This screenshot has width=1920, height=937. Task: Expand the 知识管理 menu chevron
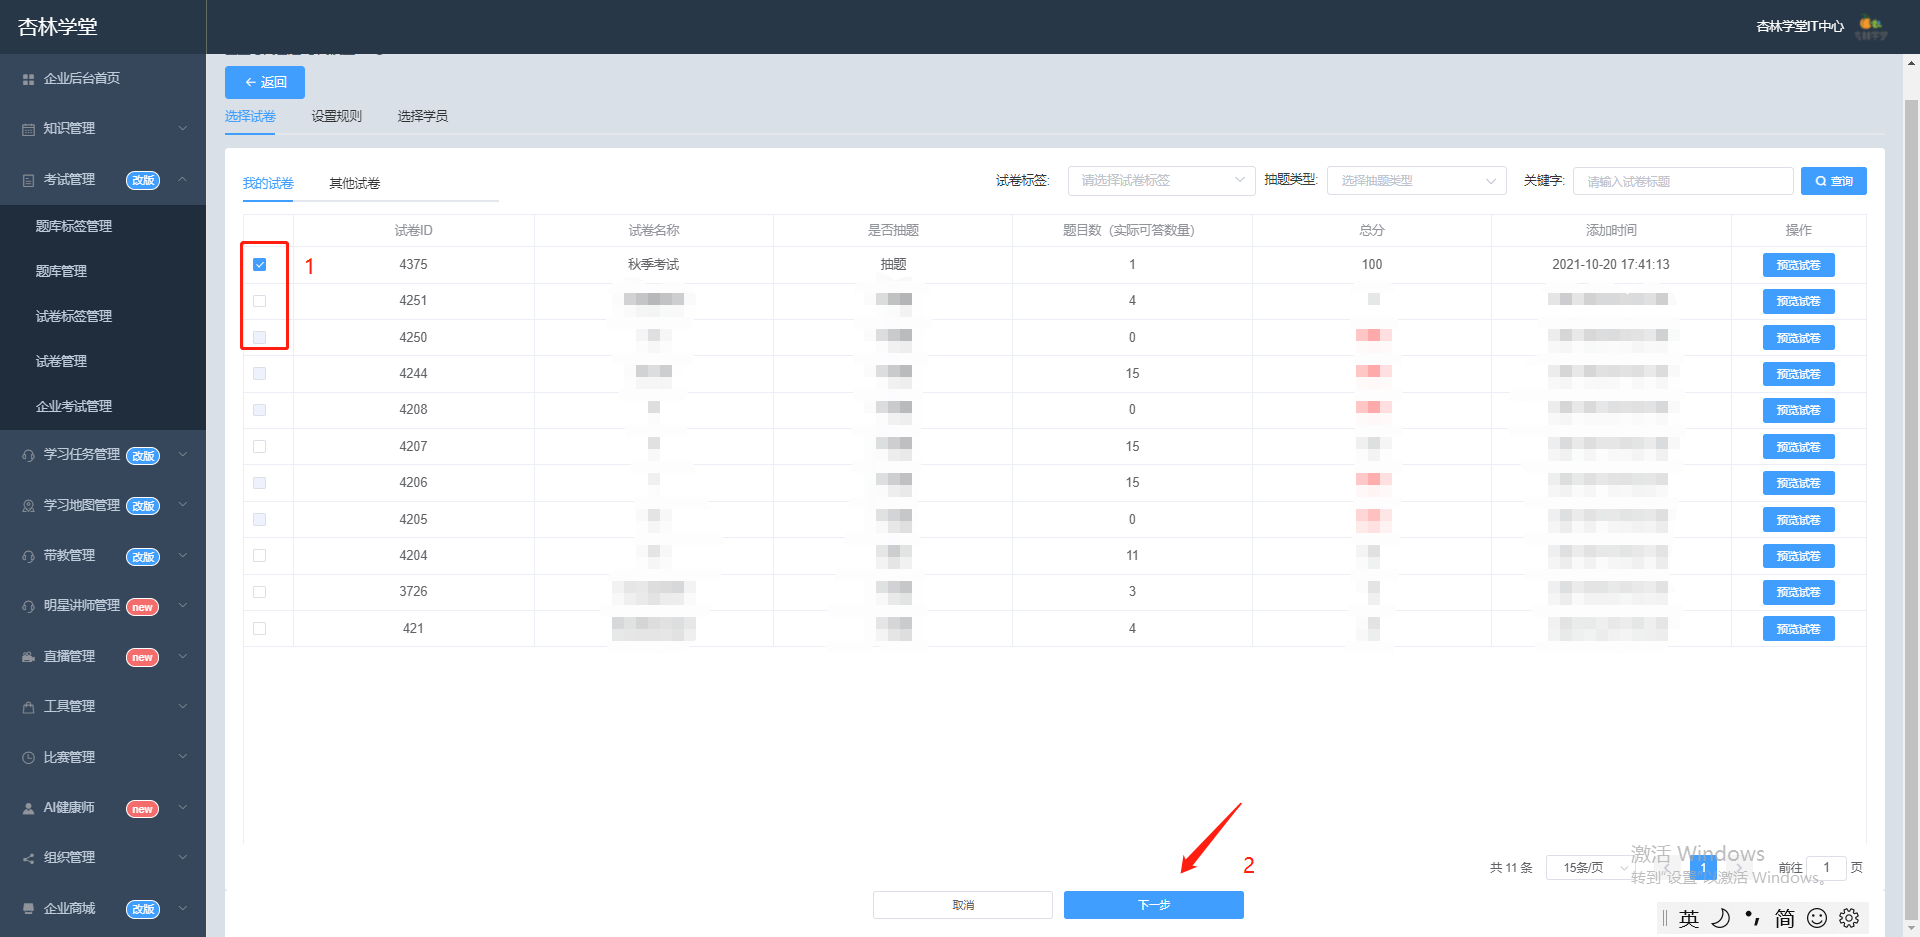tap(183, 129)
